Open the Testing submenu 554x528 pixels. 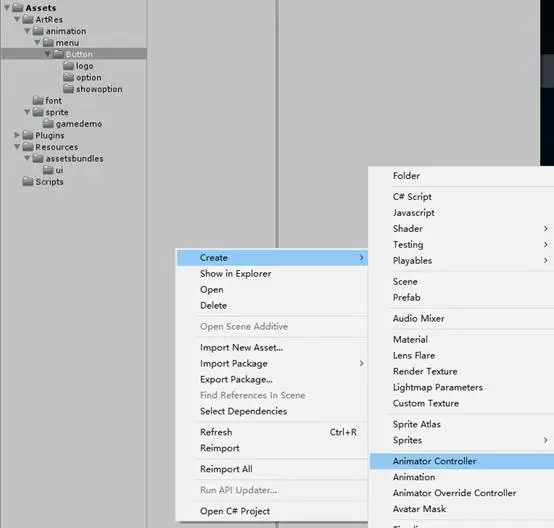click(462, 244)
